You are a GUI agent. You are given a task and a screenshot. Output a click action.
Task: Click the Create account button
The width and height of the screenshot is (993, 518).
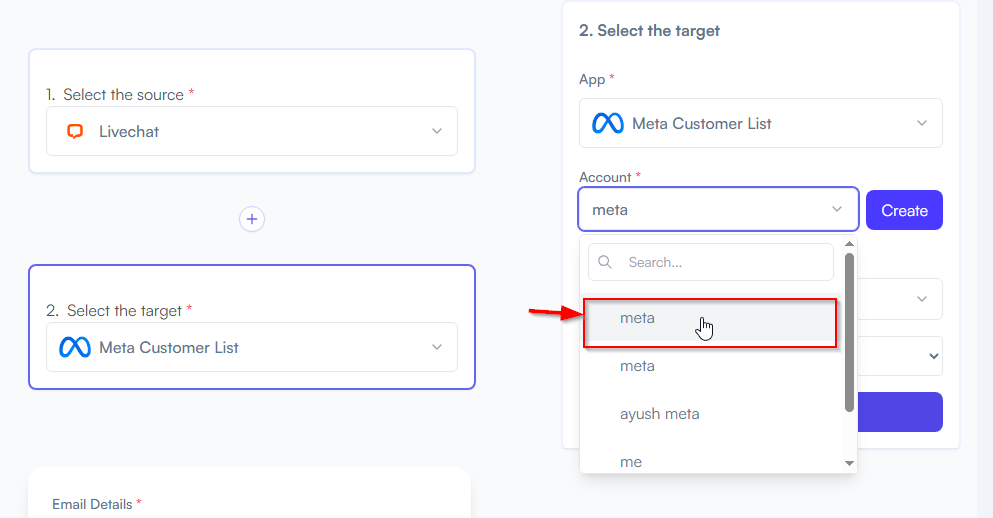coord(904,210)
